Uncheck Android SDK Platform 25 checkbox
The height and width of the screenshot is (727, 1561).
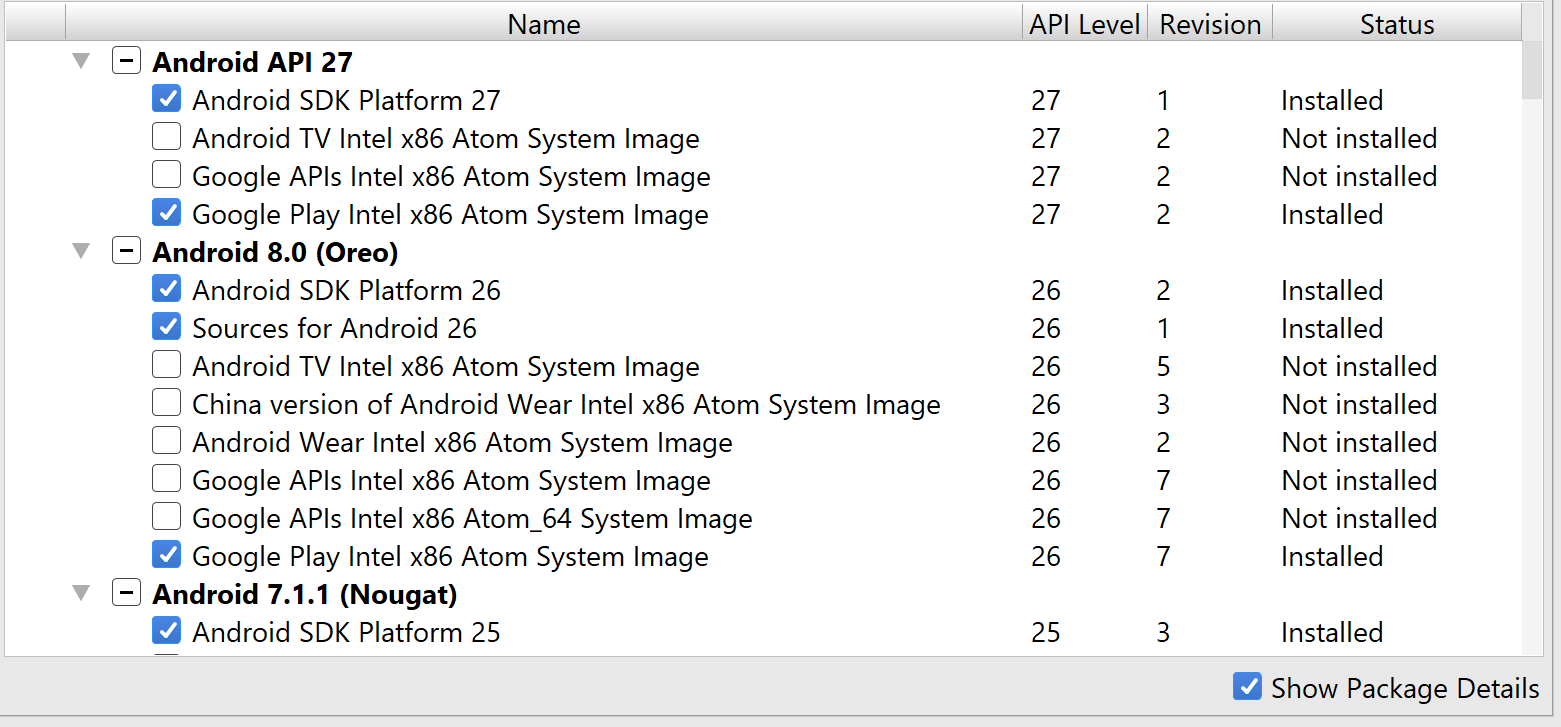(166, 631)
